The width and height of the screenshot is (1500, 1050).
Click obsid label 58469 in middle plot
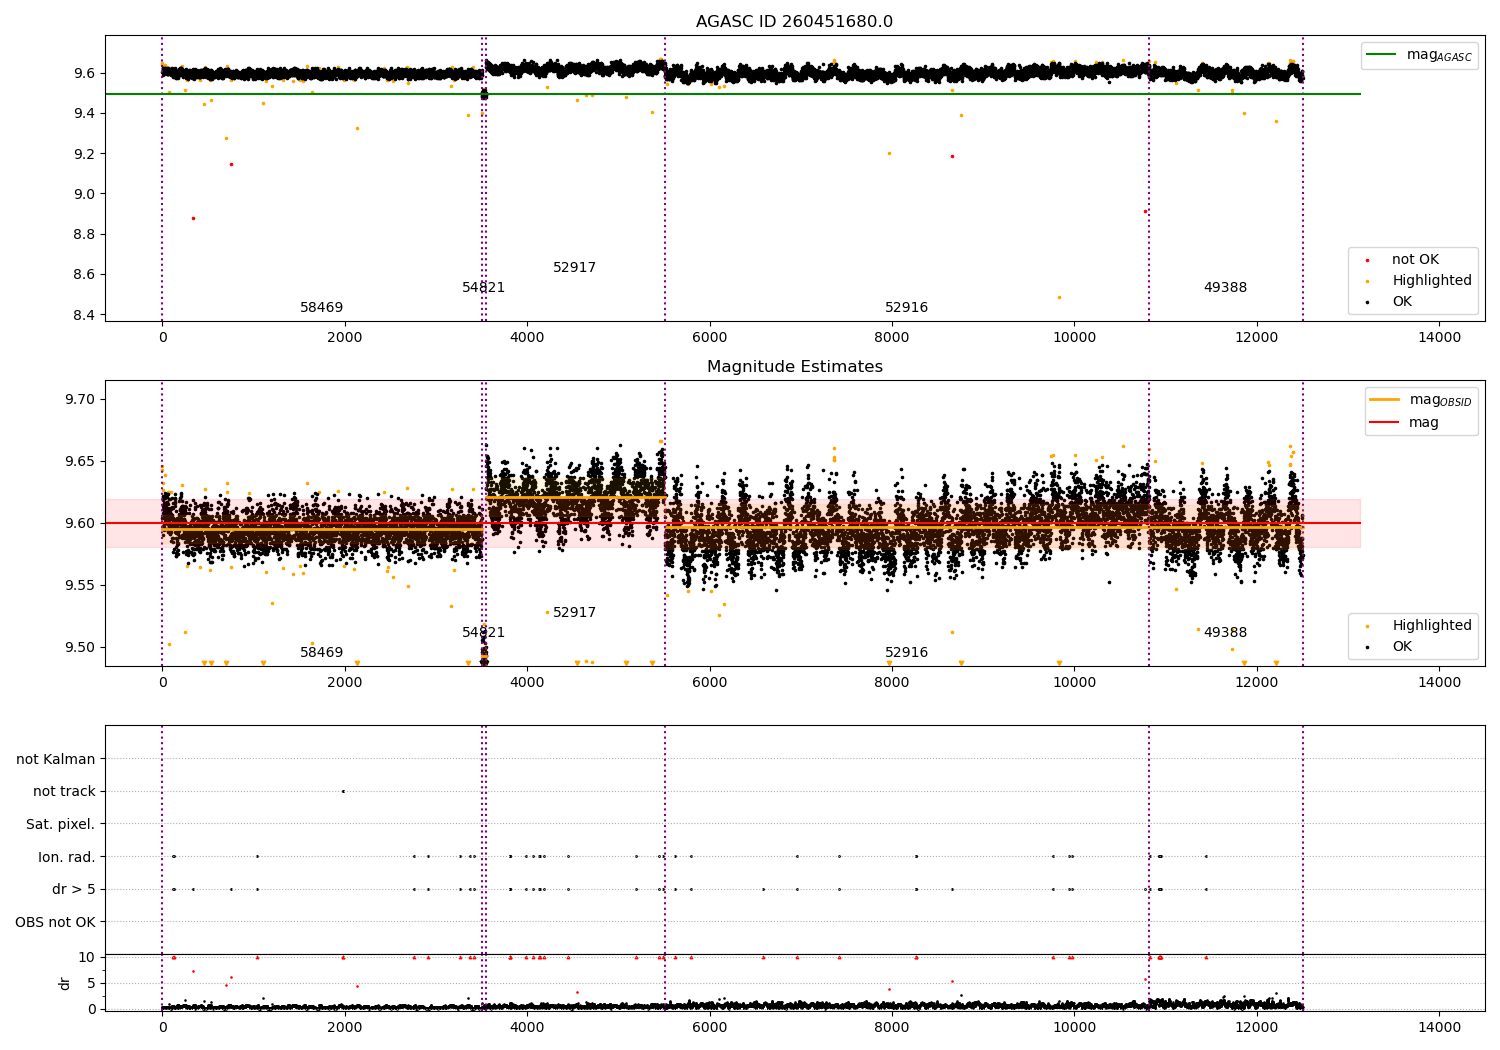coord(321,653)
